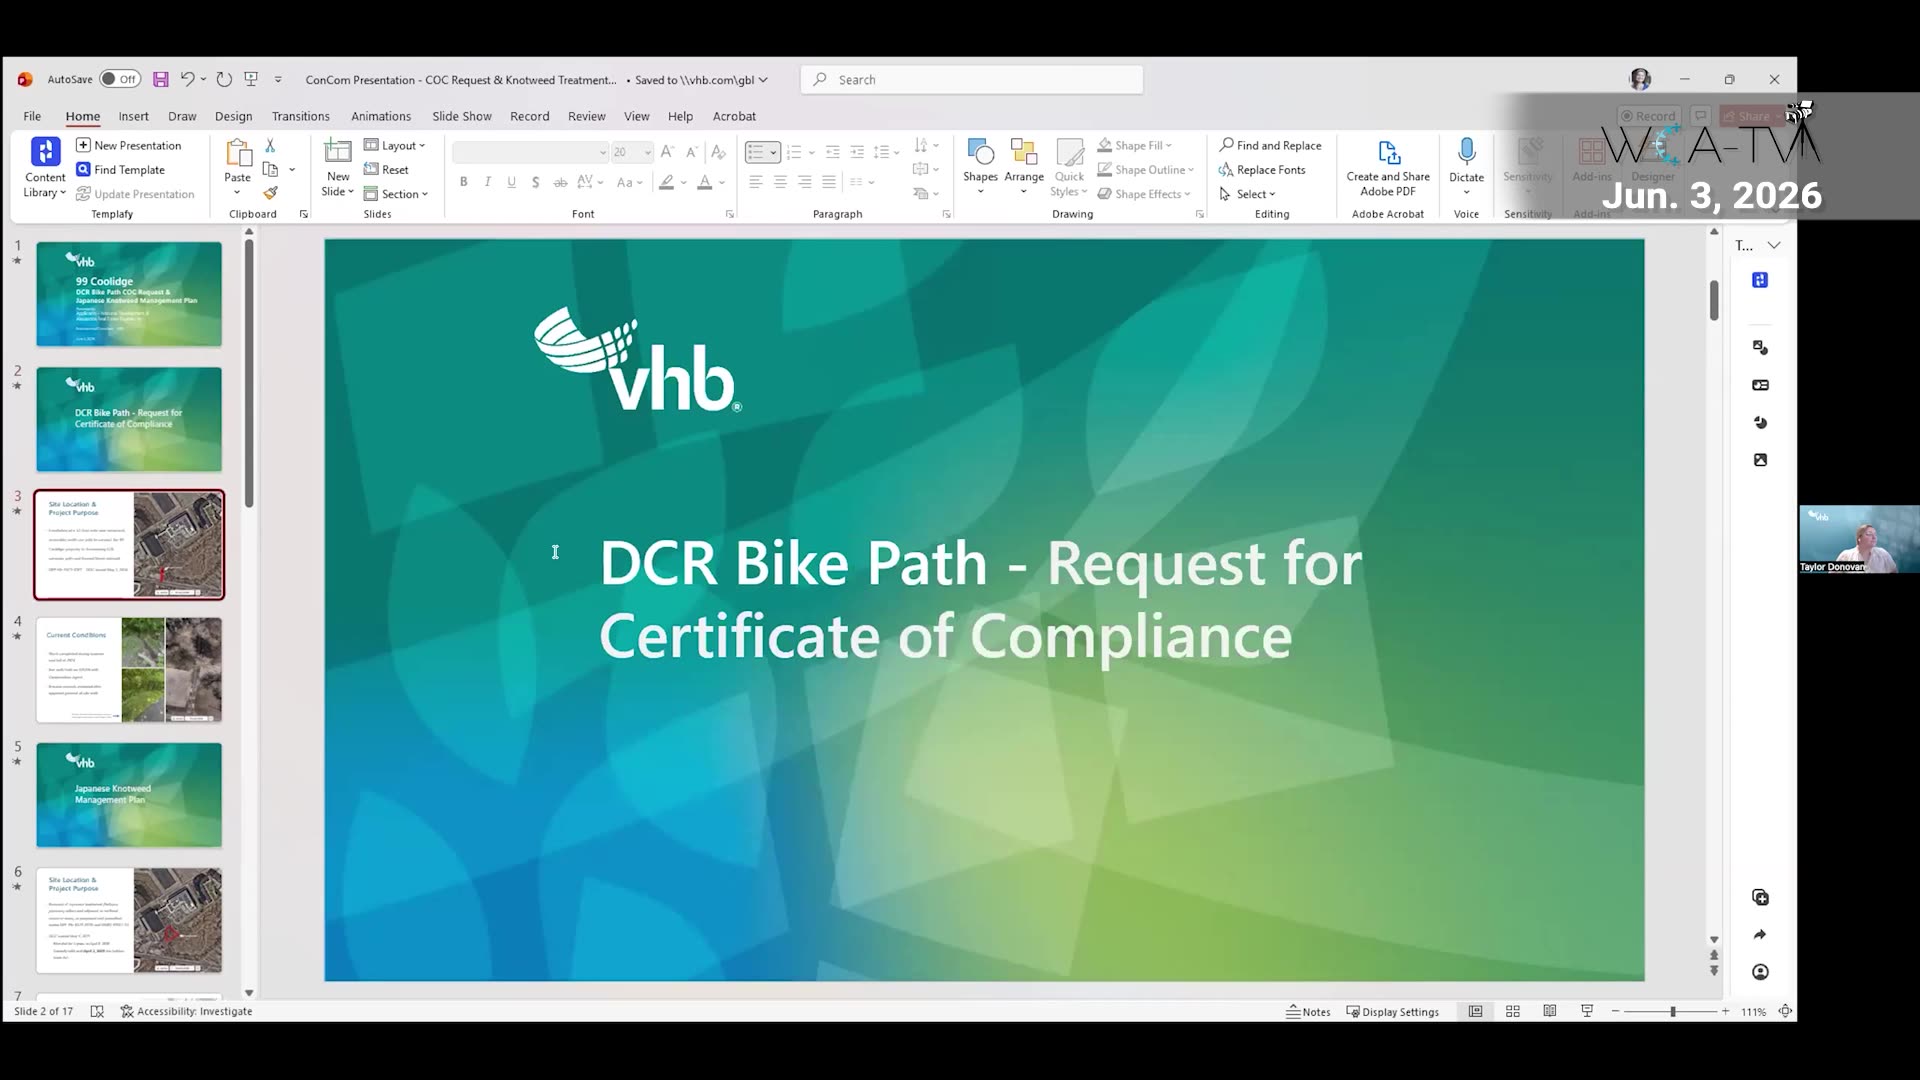The image size is (1920, 1080).
Task: Start presentation from beginning icon
Action: coord(251,79)
